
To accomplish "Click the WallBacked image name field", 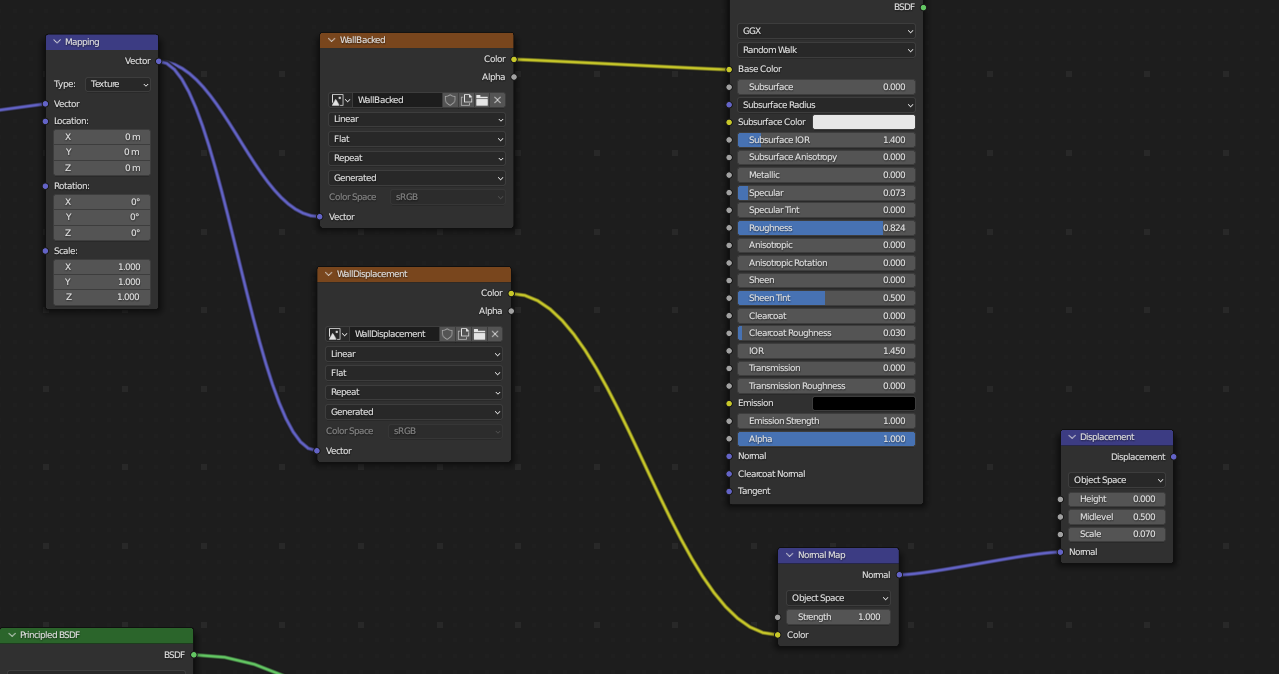I will 397,100.
